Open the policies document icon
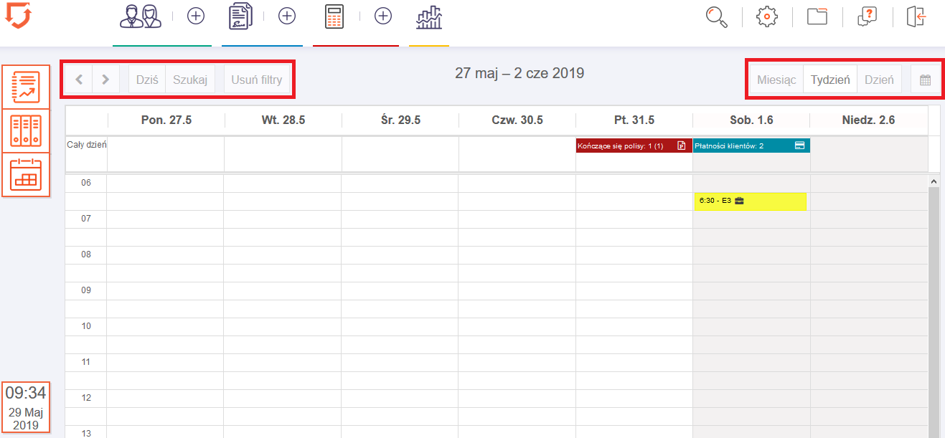Viewport: 945px width, 438px height. (240, 17)
